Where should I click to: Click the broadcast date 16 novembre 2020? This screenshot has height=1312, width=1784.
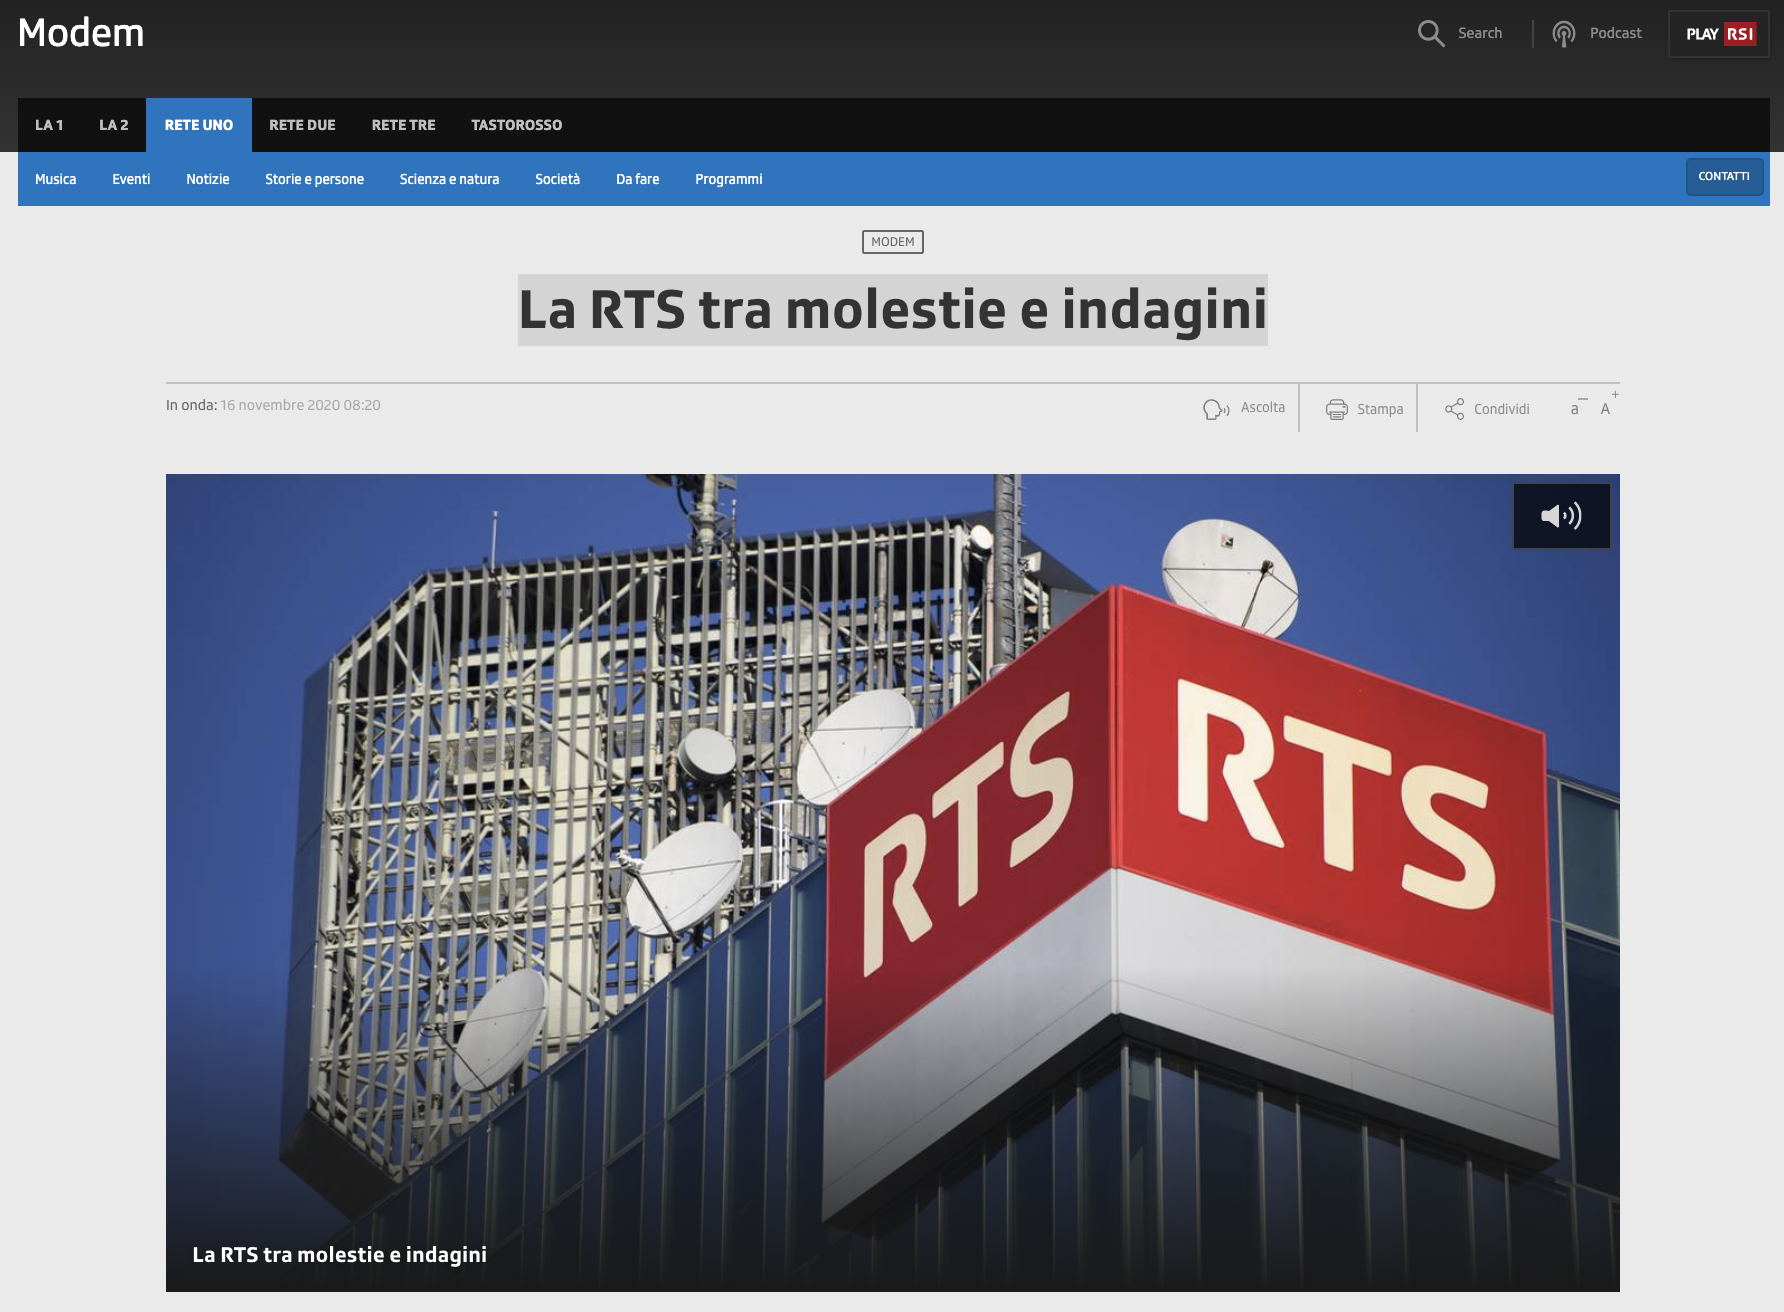[300, 405]
